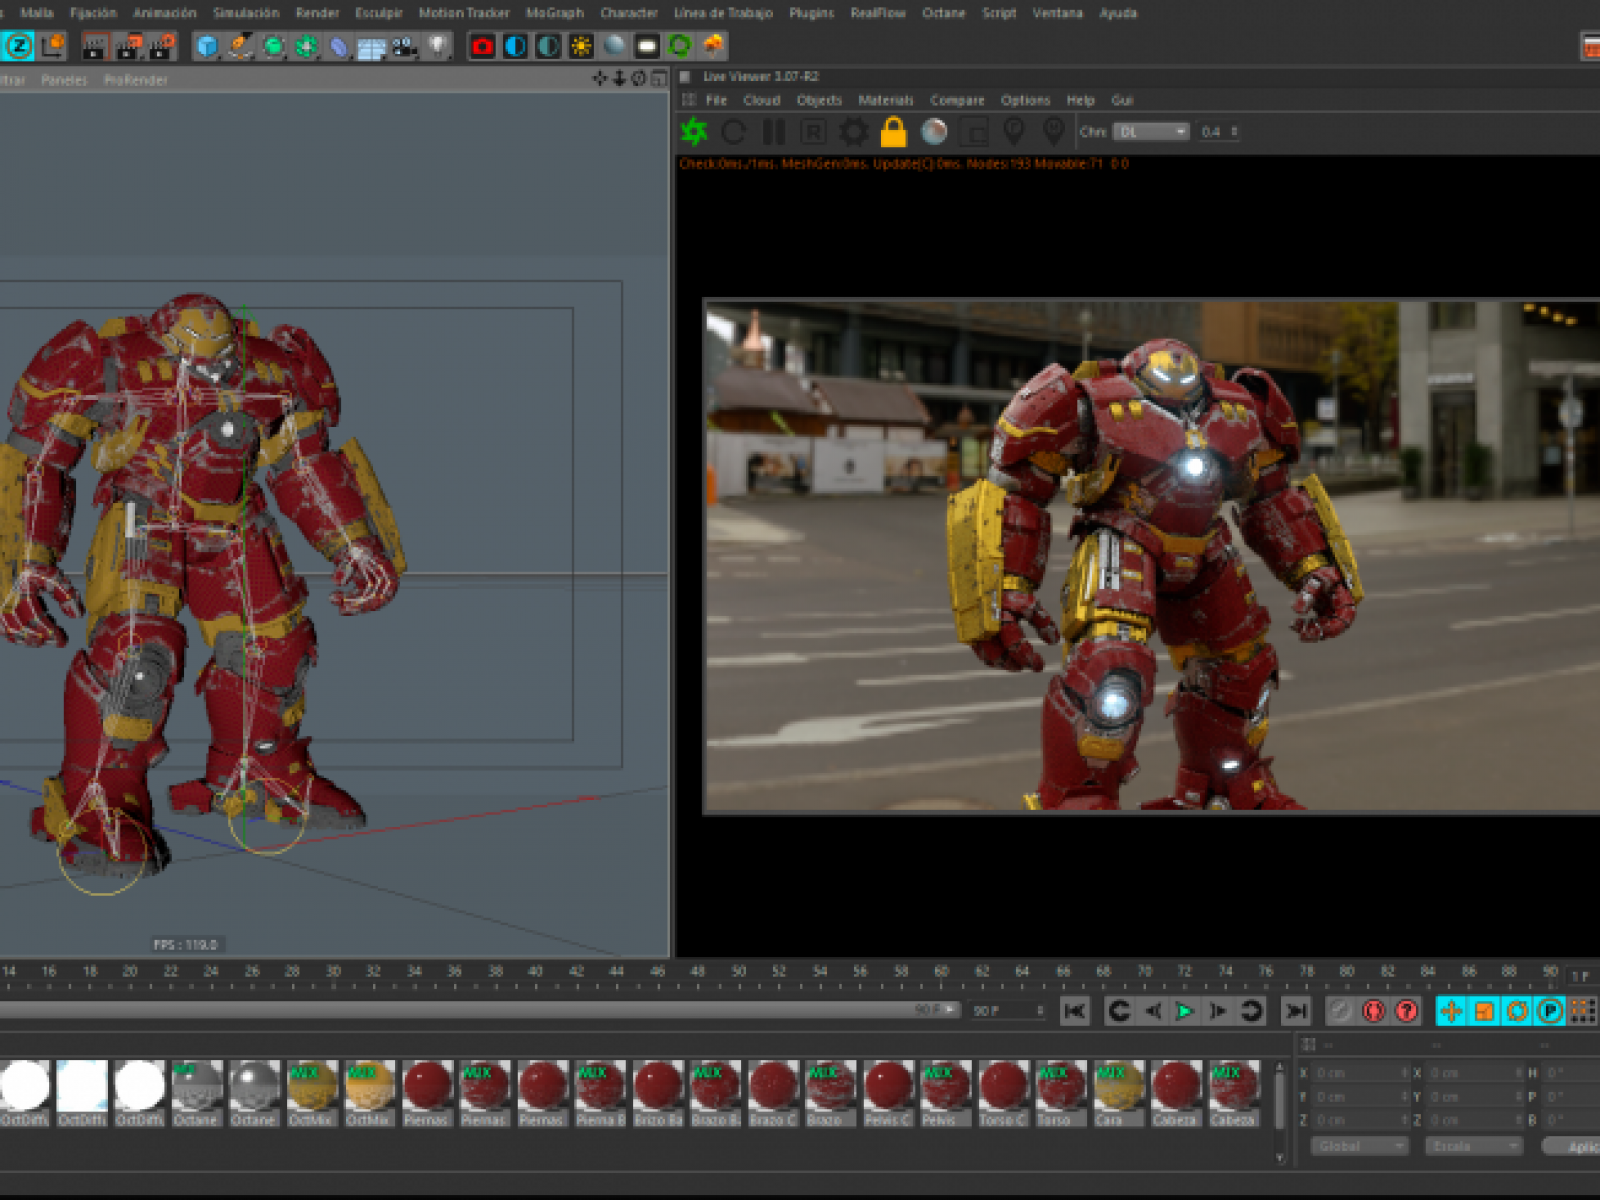Toggle parameter keyframe recording
Viewport: 1600px width, 1200px height.
coord(1550,1011)
